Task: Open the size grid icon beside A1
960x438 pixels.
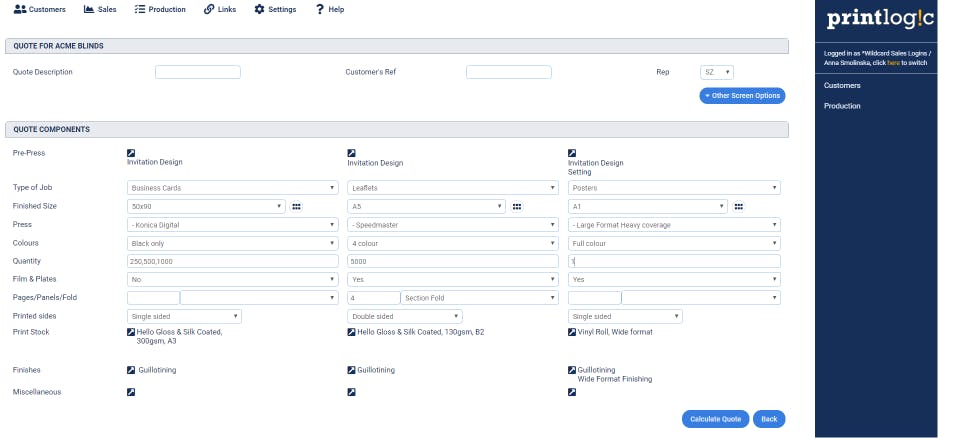Action: coord(738,206)
